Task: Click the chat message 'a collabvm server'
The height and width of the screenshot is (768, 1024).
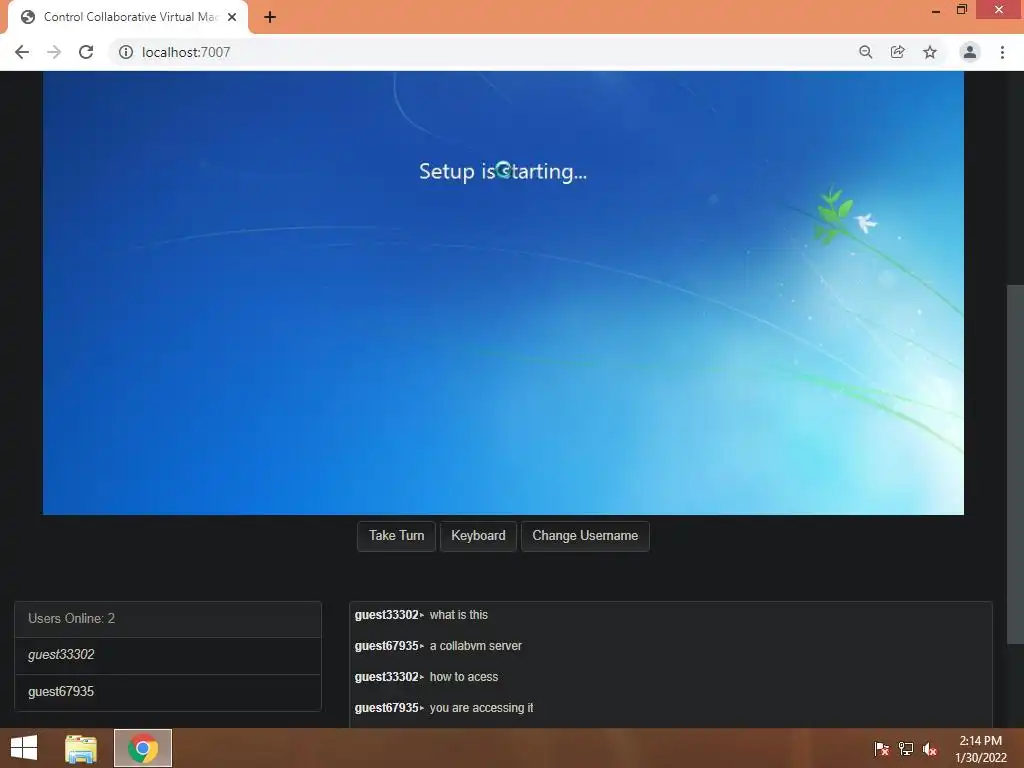Action: (475, 646)
